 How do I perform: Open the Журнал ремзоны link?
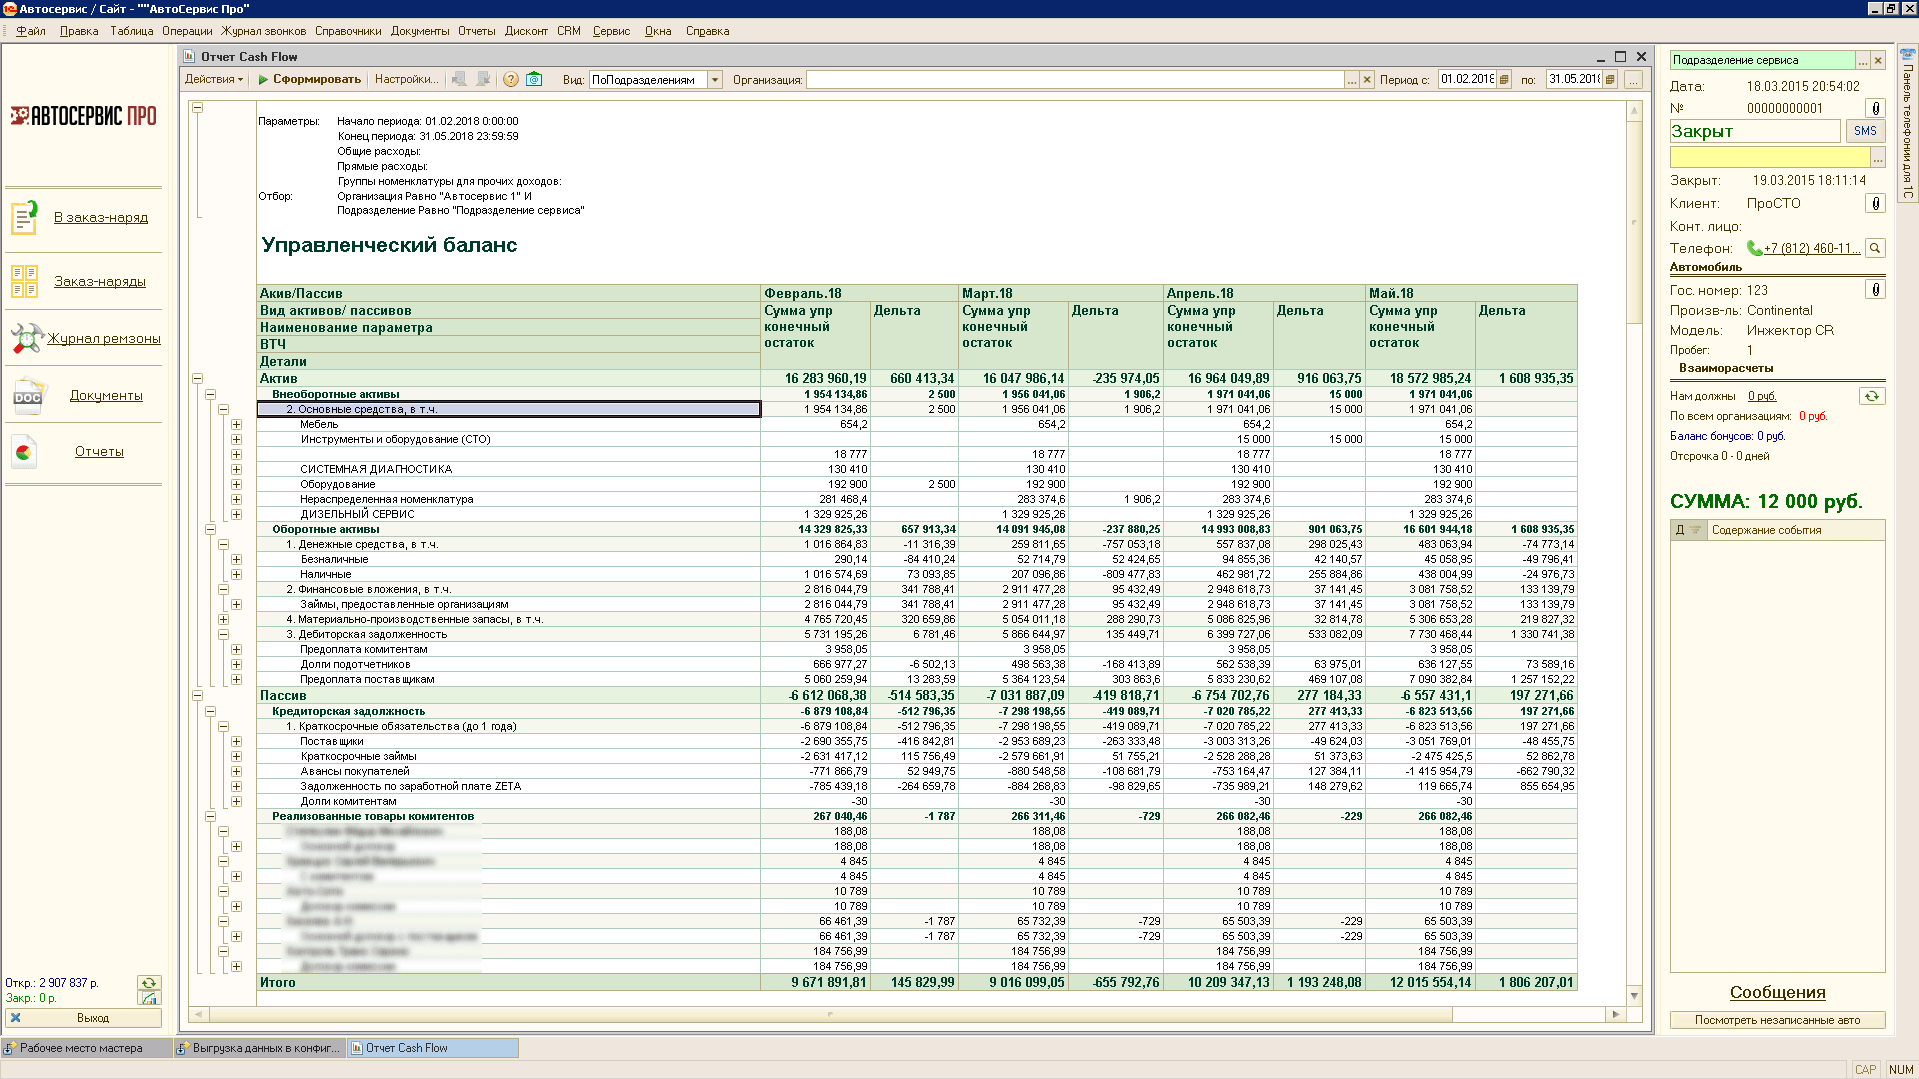pos(104,339)
